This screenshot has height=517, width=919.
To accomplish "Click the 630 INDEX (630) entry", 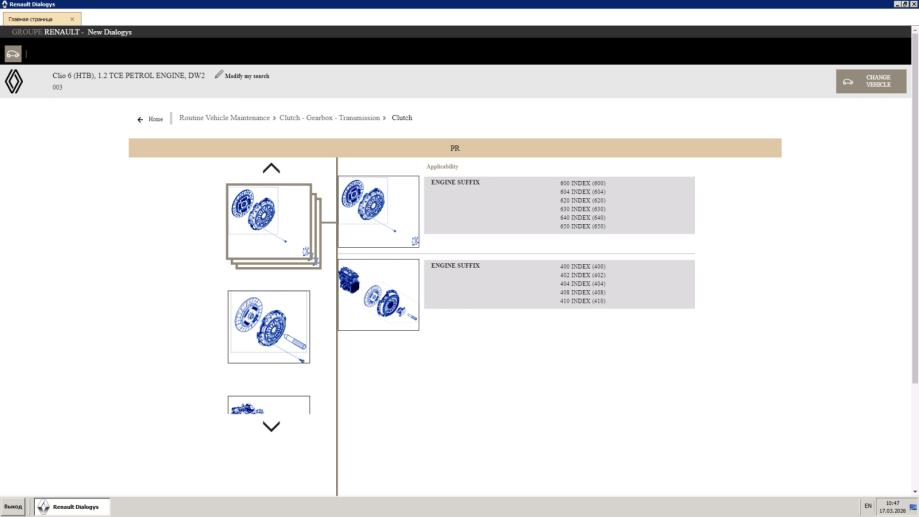I will [x=583, y=209].
